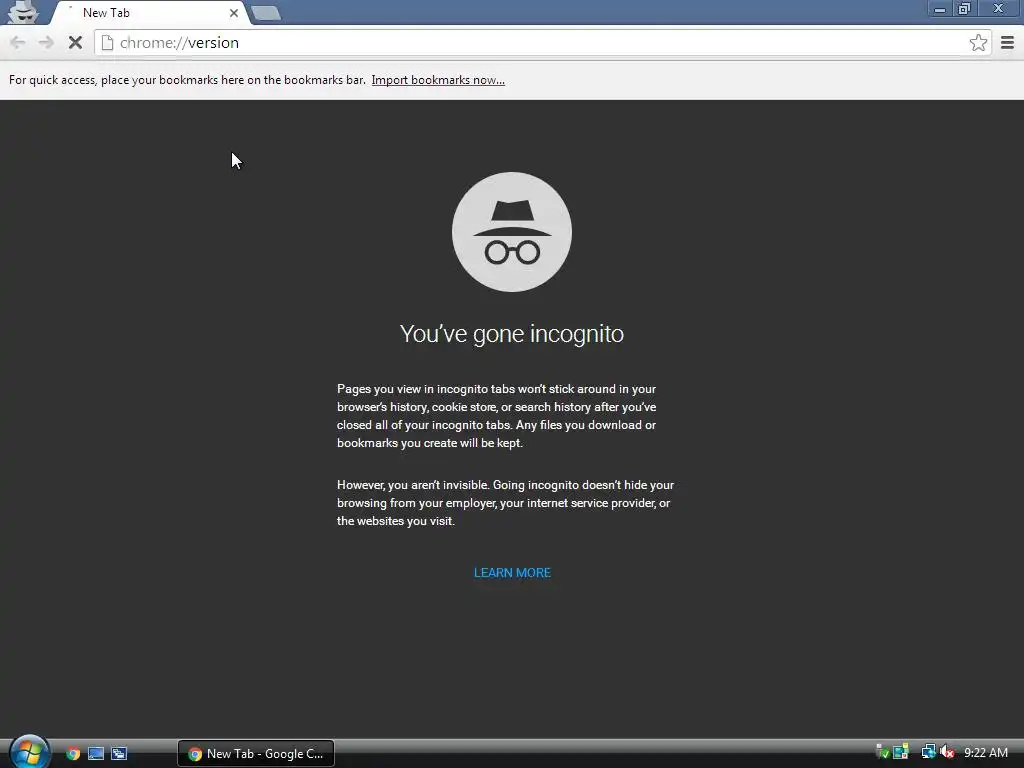Click the incognito spy icon in title bar

24,12
